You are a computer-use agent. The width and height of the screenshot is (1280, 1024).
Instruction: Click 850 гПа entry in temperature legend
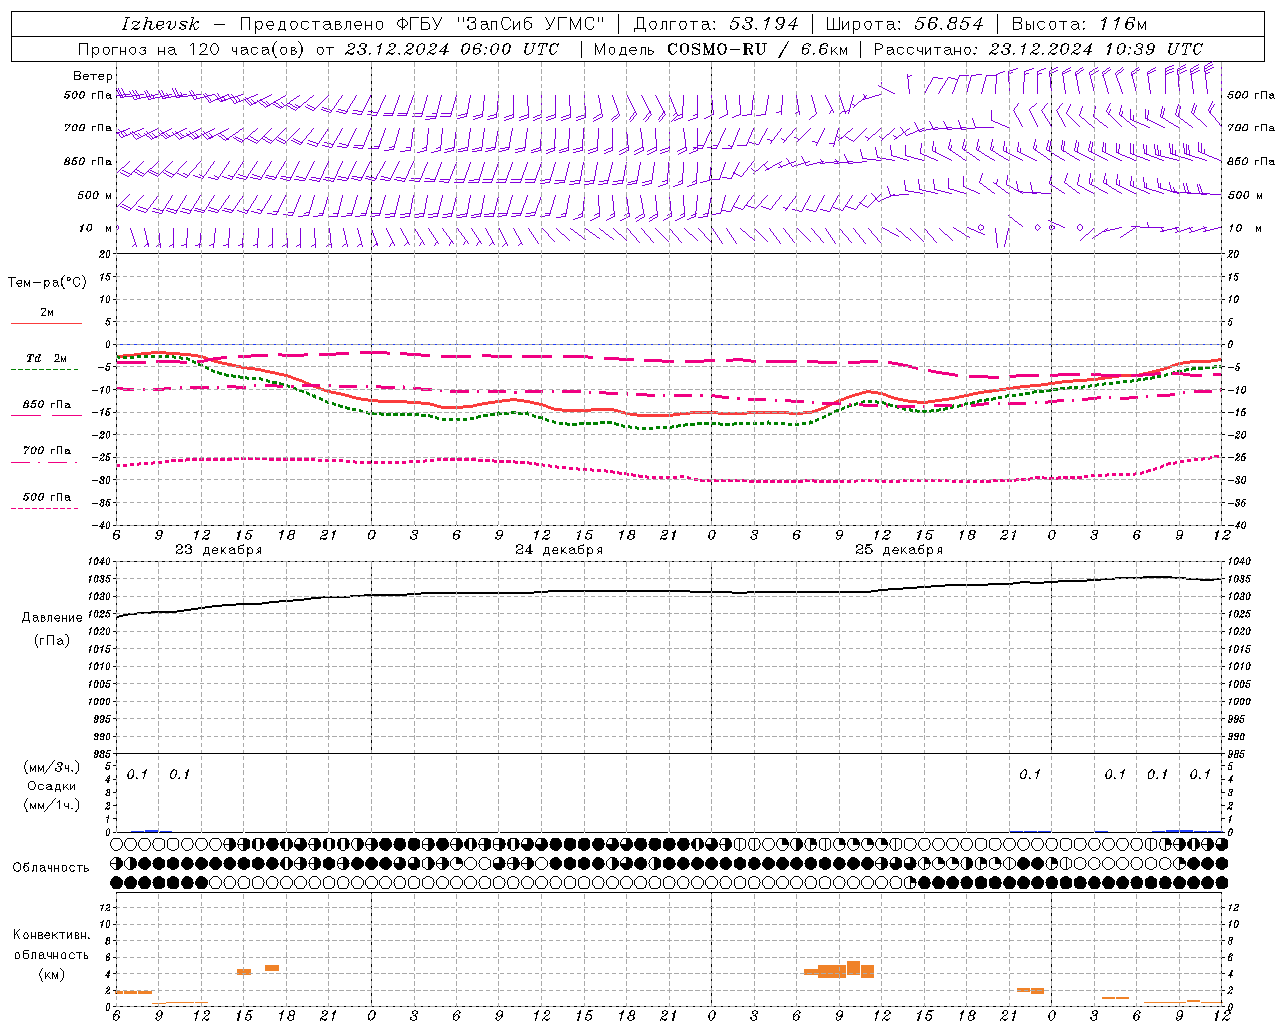[x=47, y=405]
